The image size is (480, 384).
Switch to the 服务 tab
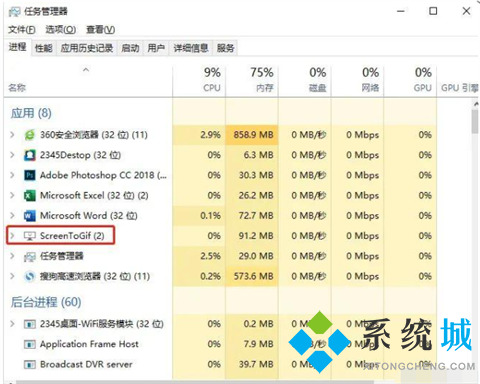click(x=225, y=48)
